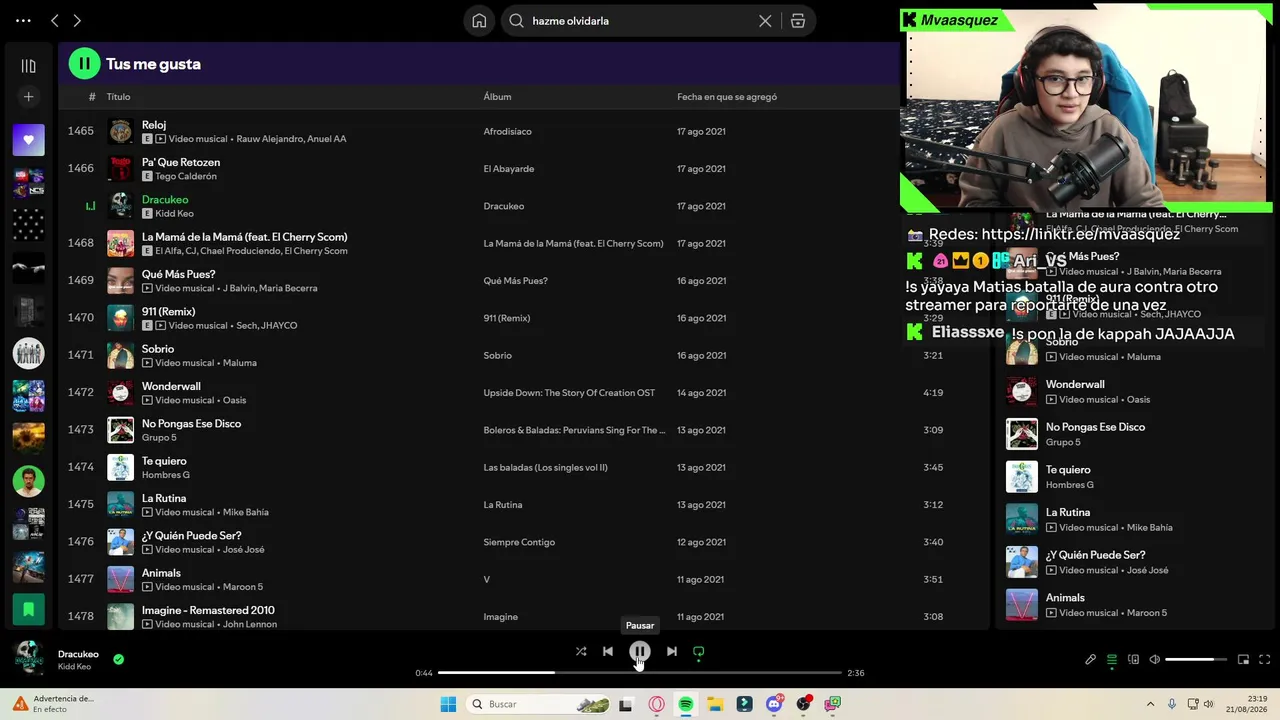Open the green bookmark Your Episodes item
The height and width of the screenshot is (720, 1280).
click(x=29, y=609)
